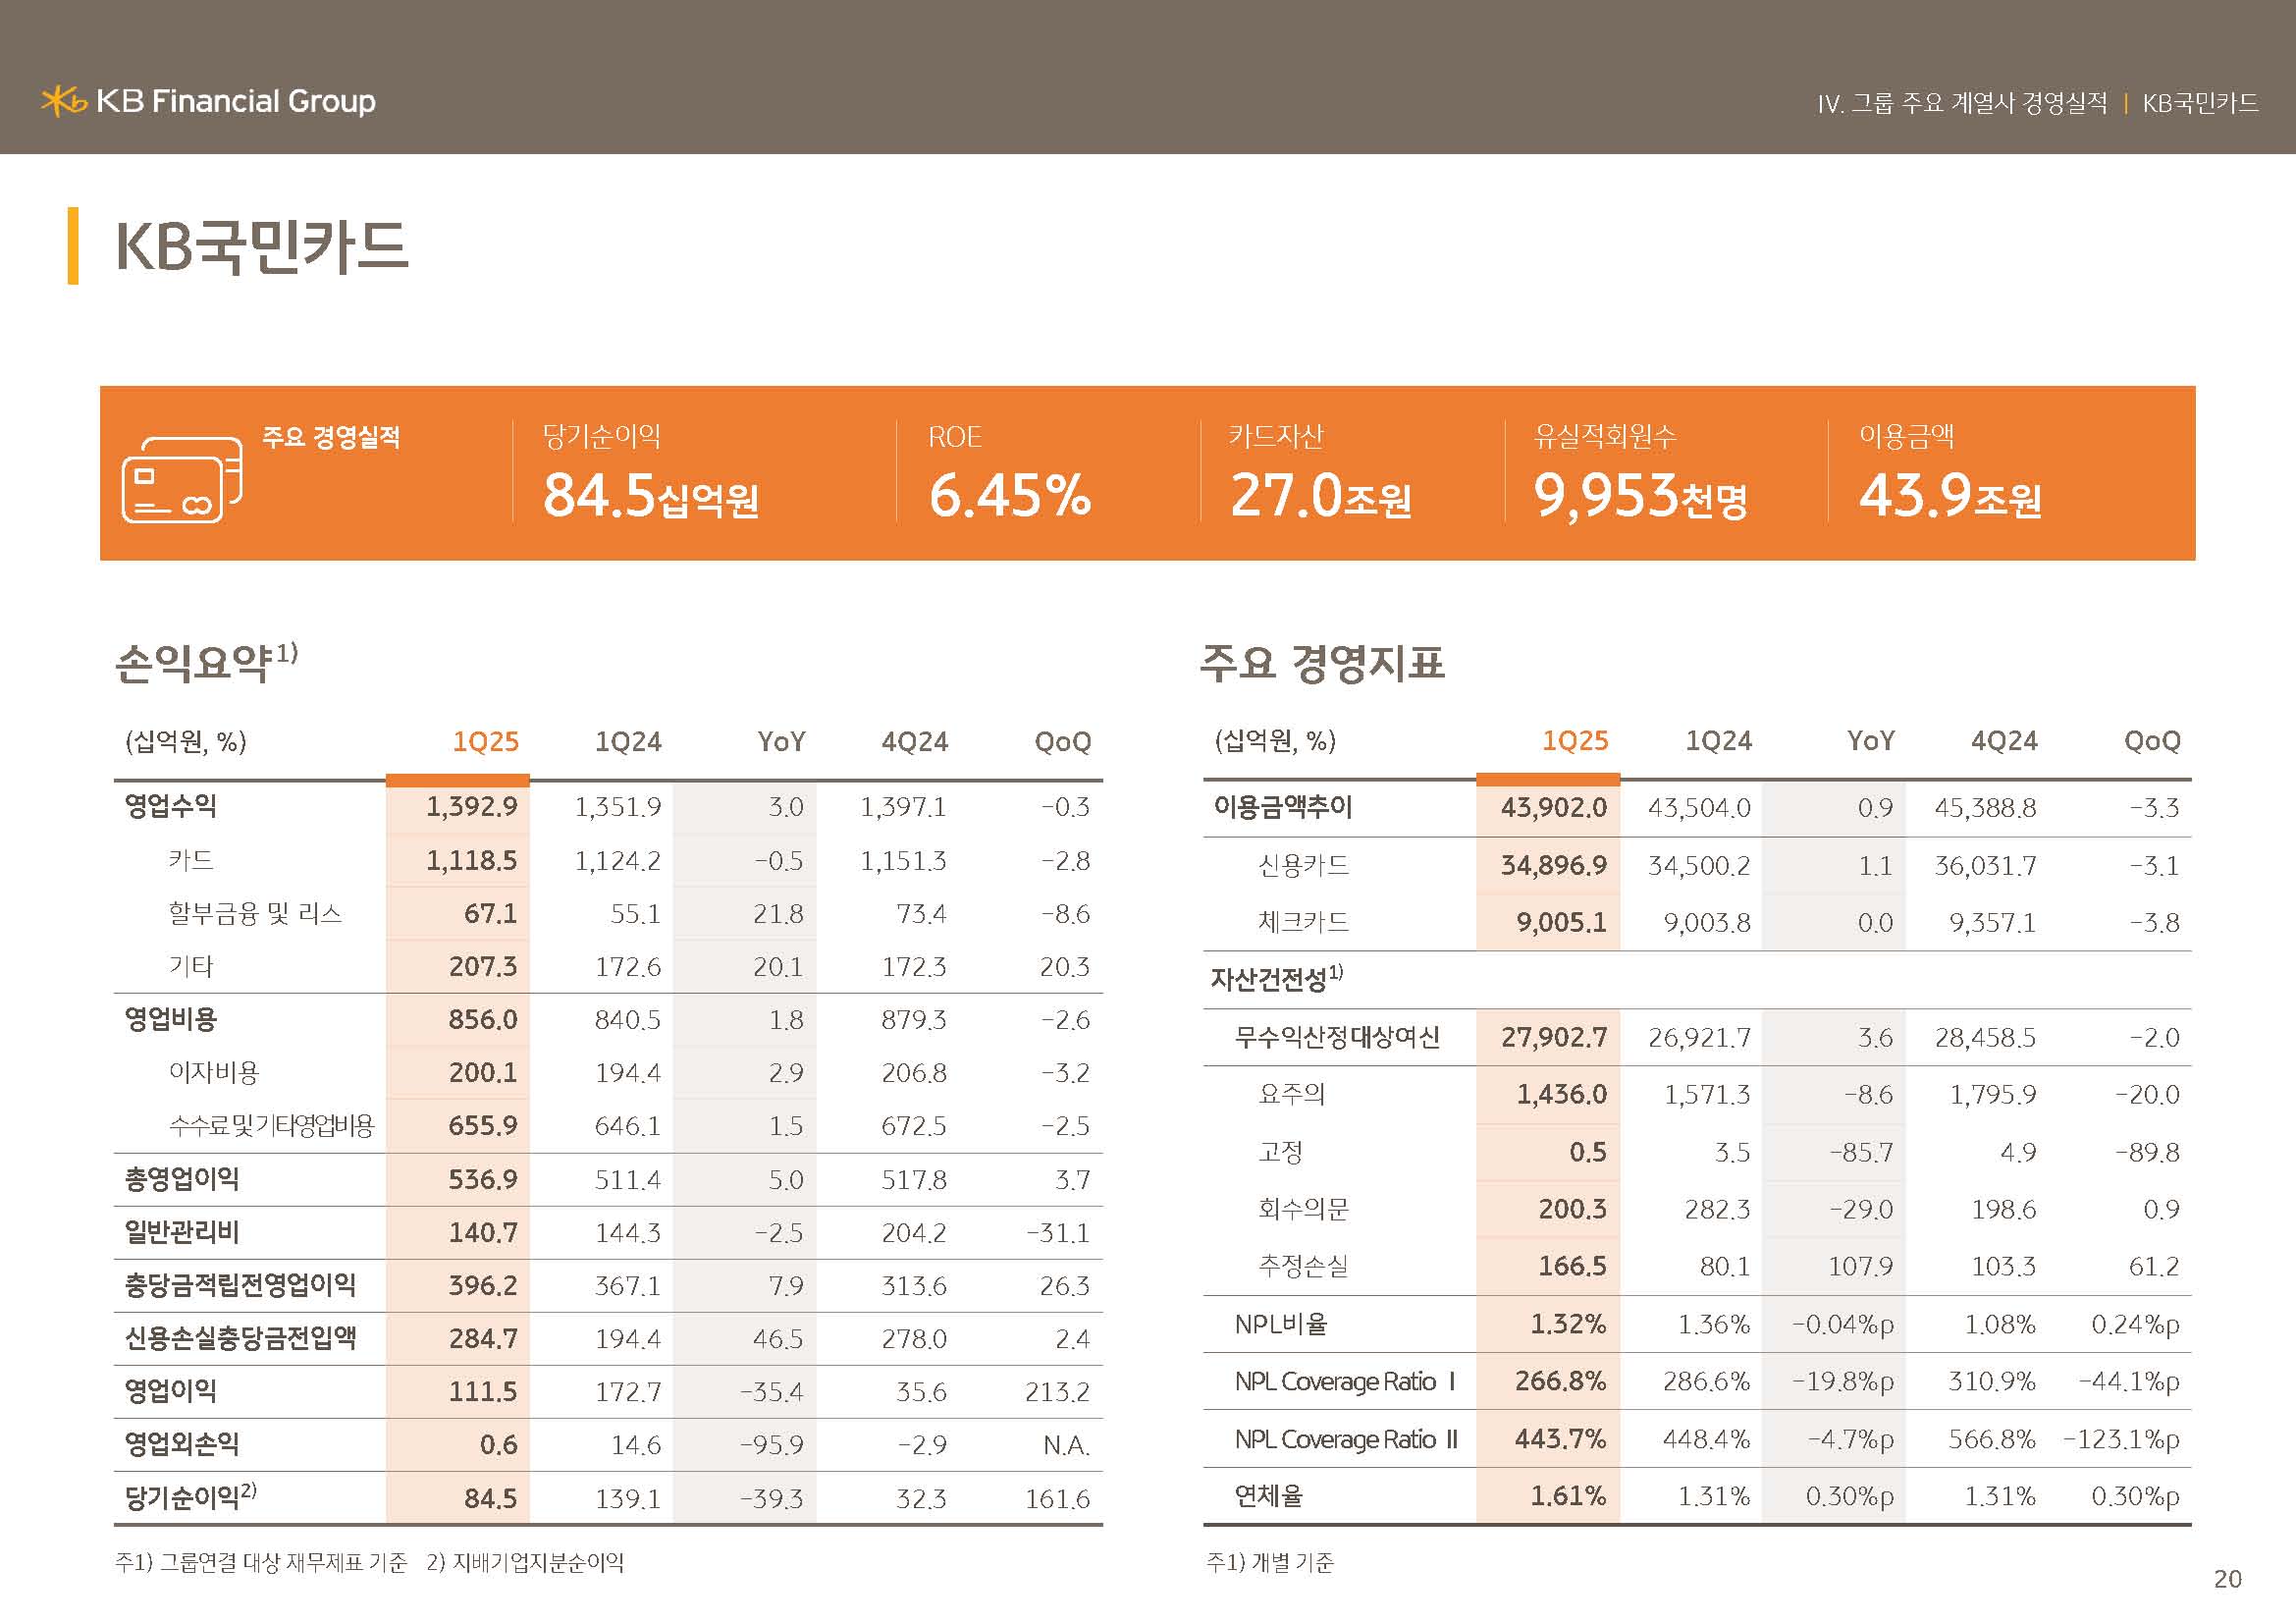Click the 이용금액 43.9조원 figure
Image resolution: width=2296 pixels, height=1624 pixels.
coord(1949,496)
